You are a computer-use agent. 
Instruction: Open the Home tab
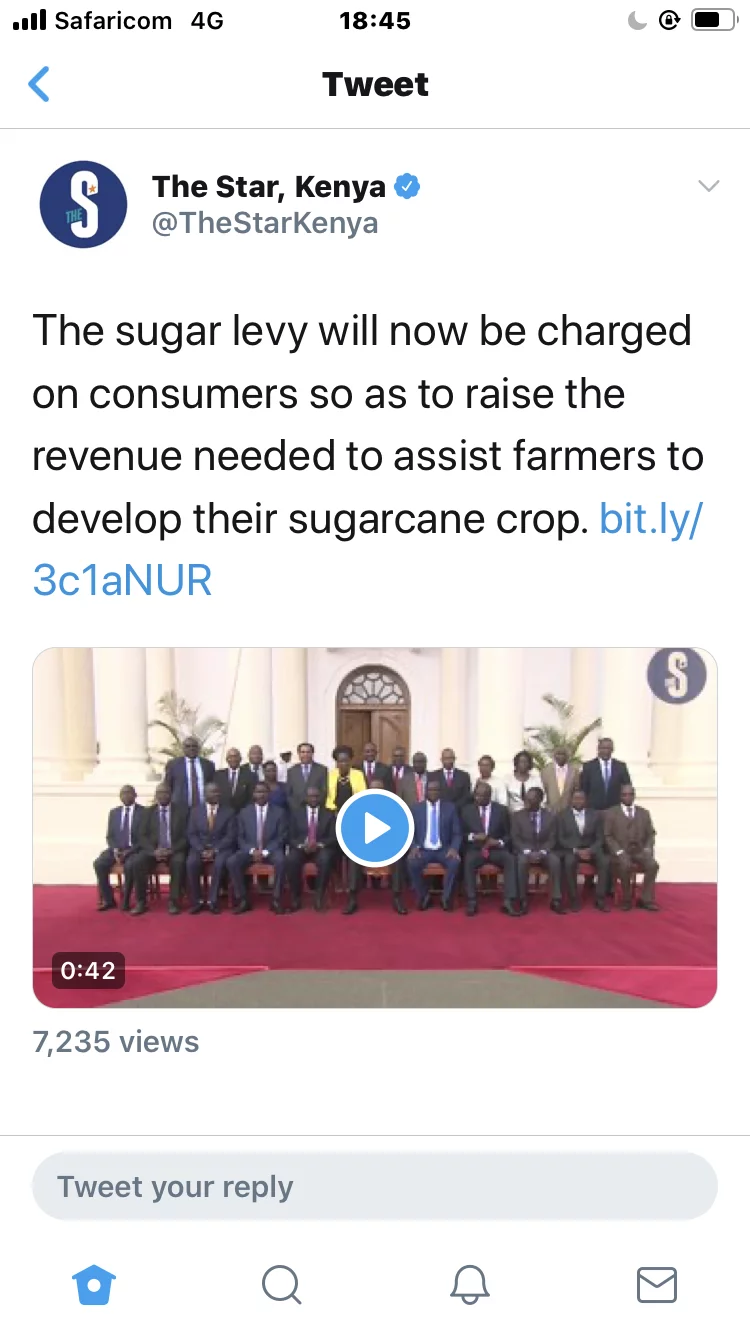click(95, 1284)
